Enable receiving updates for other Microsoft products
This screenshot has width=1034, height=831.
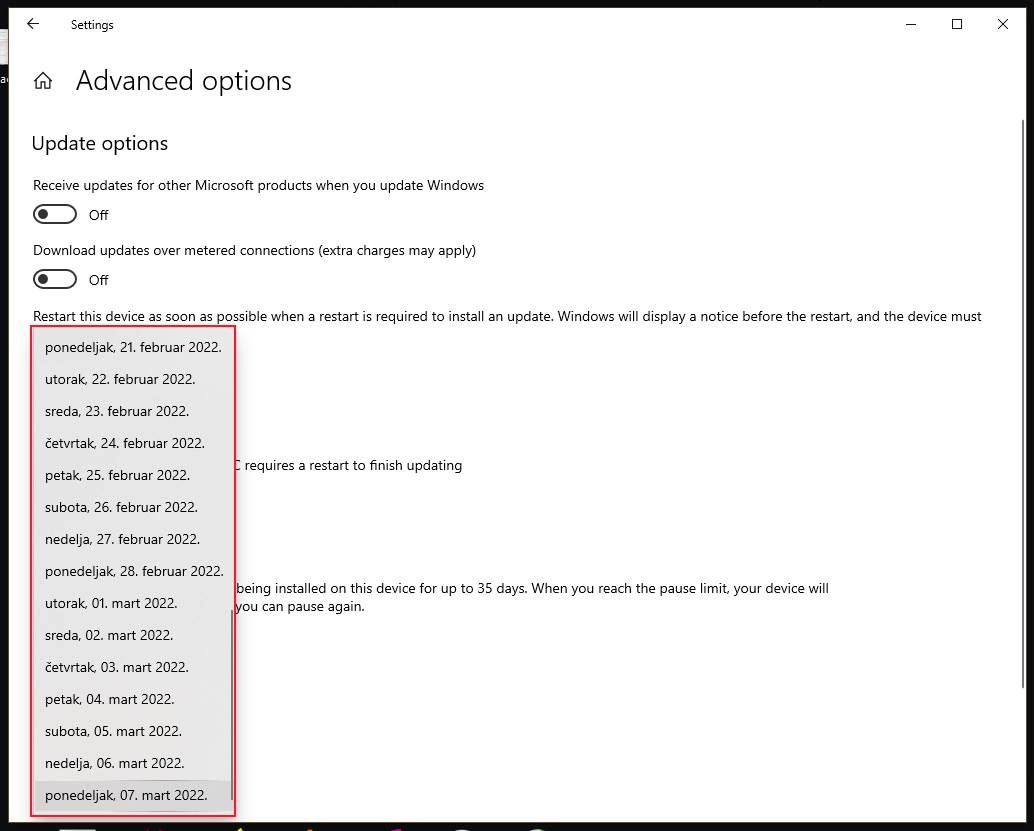tap(55, 214)
